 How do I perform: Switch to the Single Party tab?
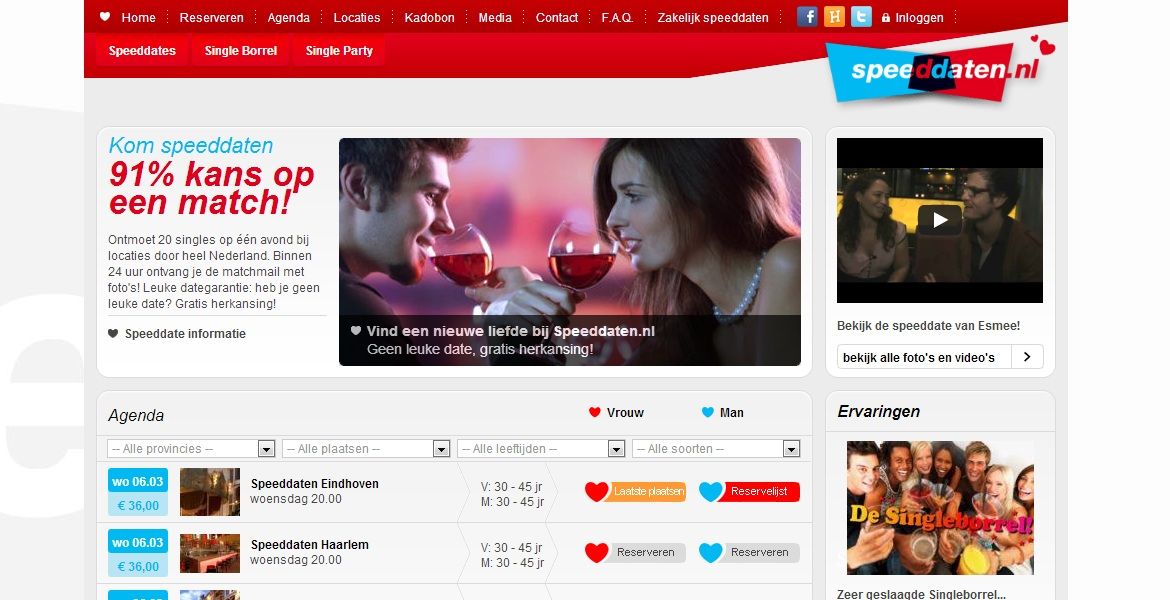click(x=340, y=51)
